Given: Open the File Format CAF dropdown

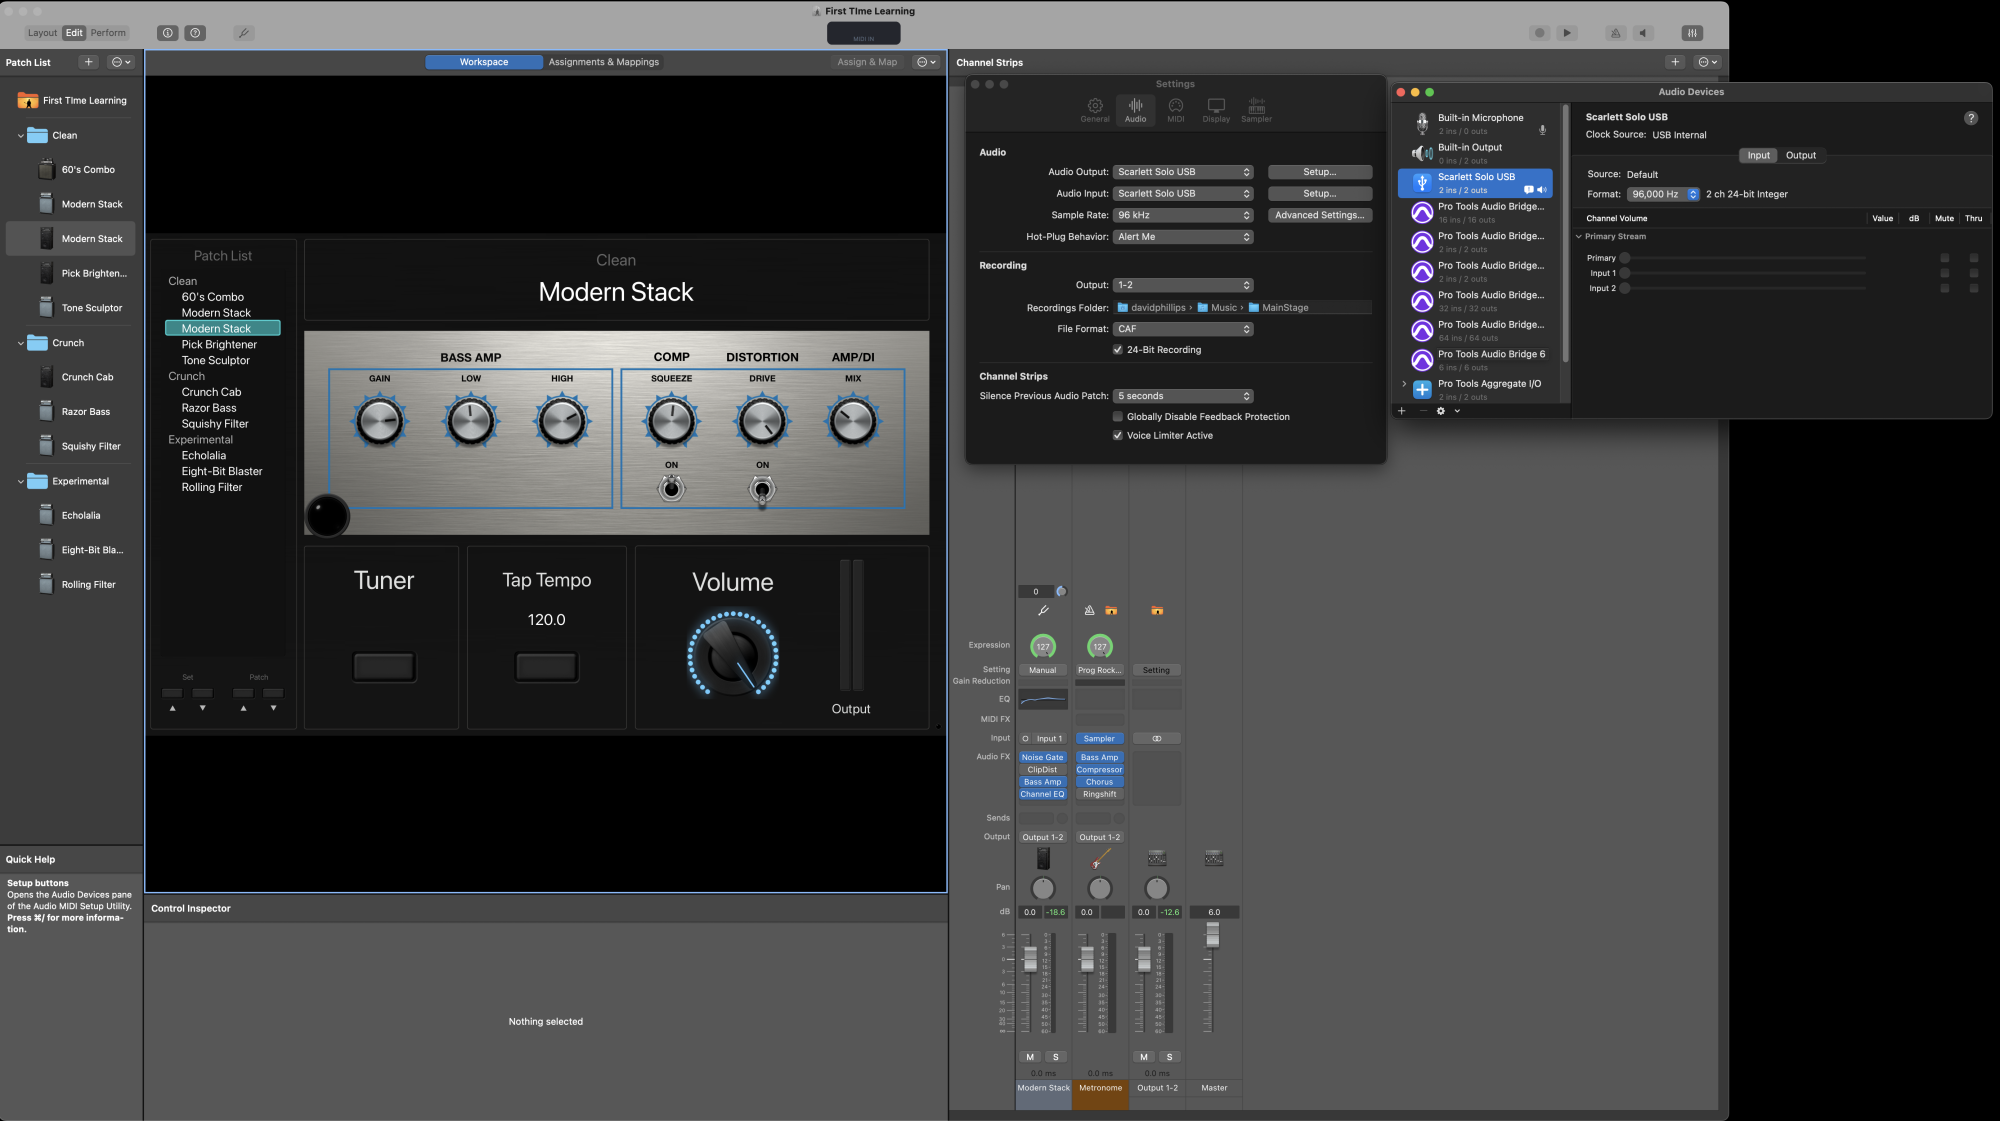Looking at the screenshot, I should click(x=1183, y=329).
